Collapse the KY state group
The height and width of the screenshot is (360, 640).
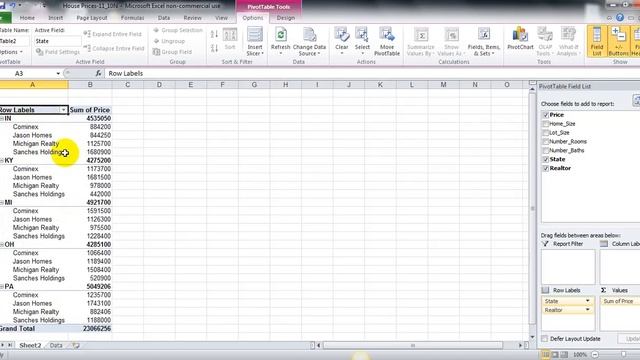coord(2,160)
